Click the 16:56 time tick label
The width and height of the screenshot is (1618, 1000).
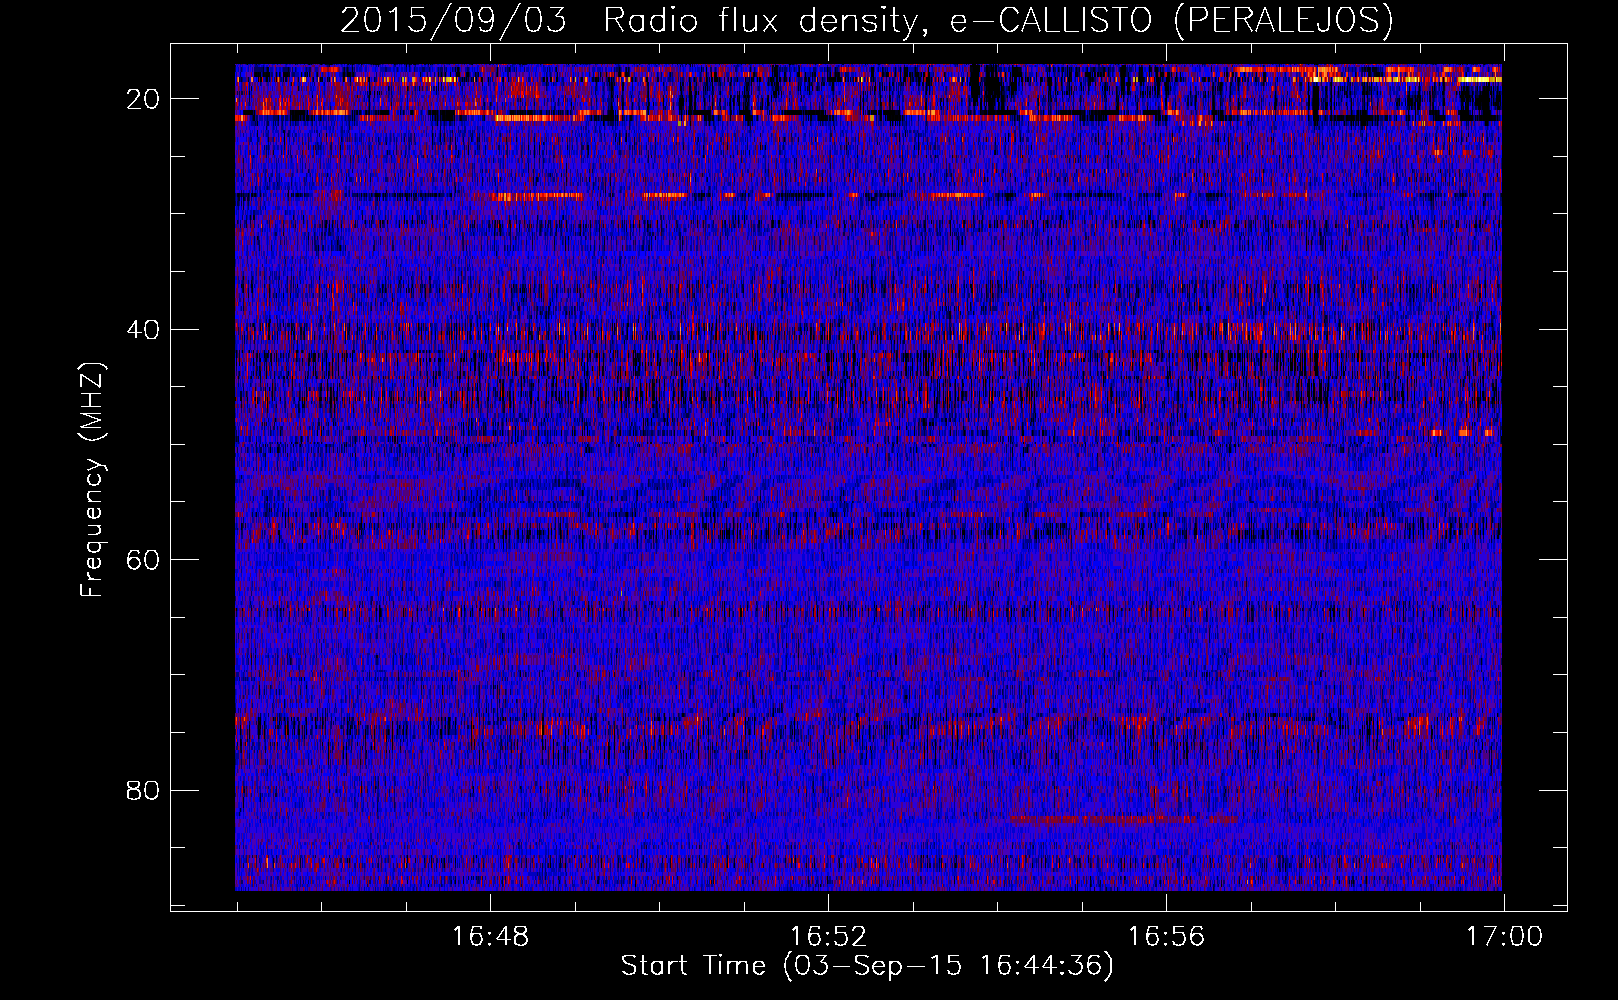click(1166, 937)
